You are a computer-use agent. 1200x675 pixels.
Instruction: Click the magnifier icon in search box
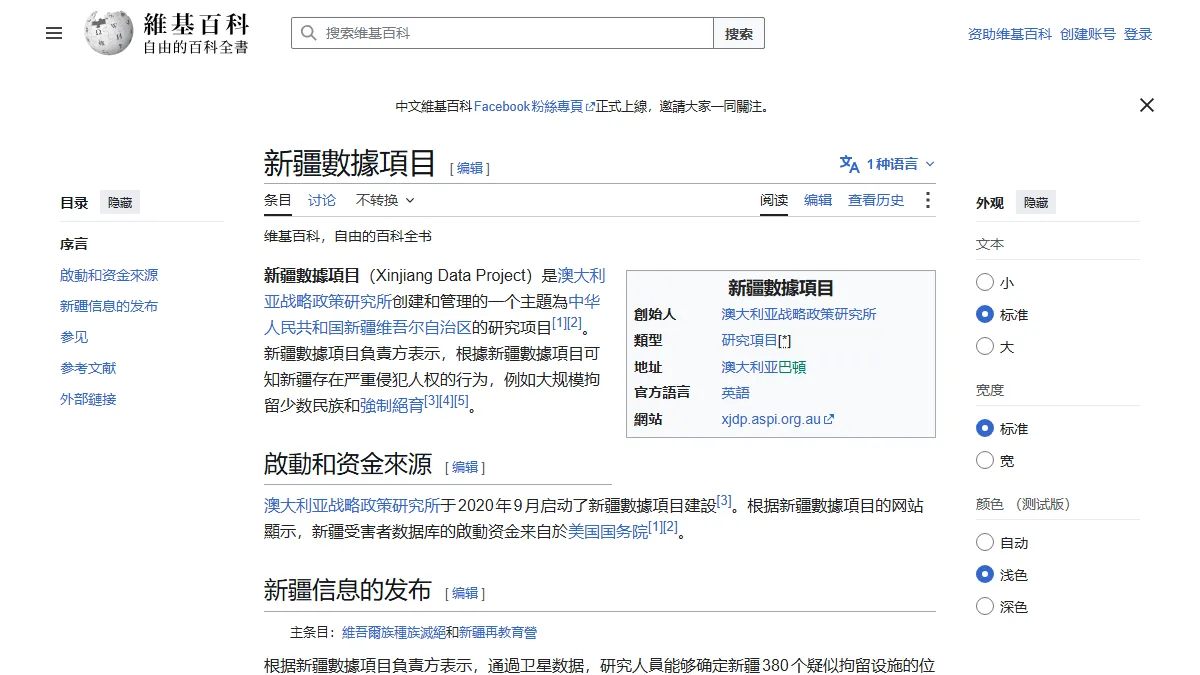point(308,33)
